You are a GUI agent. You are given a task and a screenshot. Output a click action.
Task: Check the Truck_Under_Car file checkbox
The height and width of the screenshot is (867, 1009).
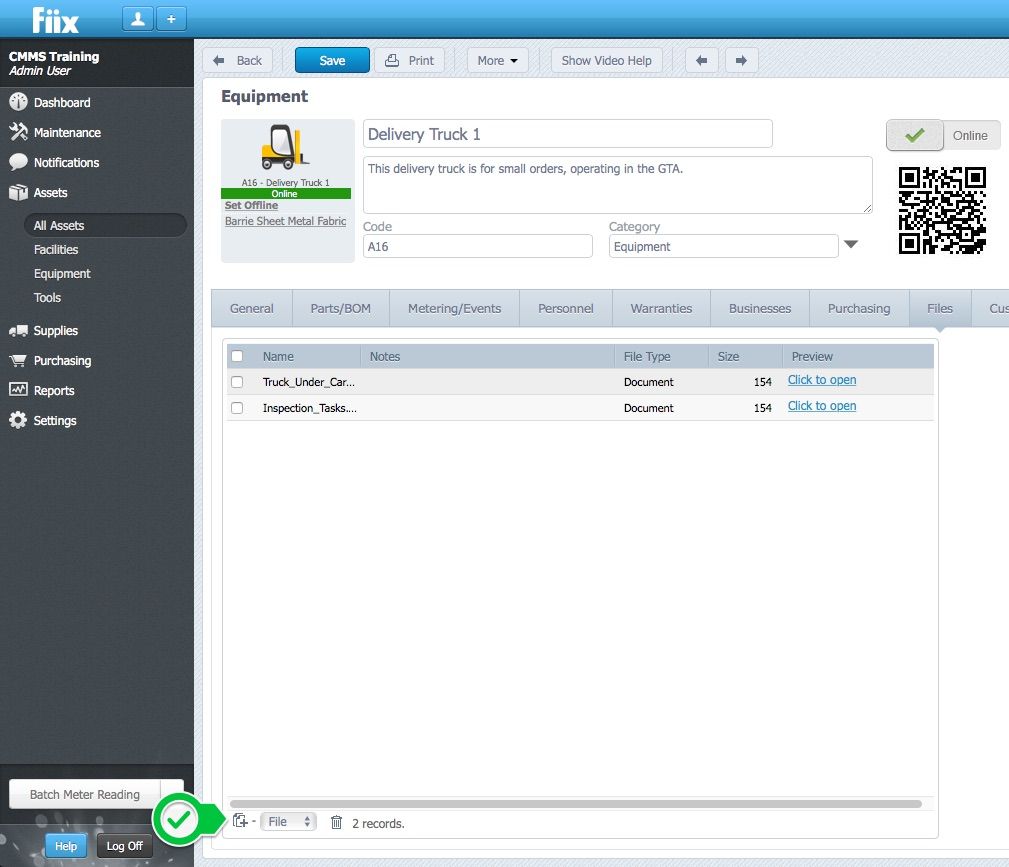coord(237,382)
